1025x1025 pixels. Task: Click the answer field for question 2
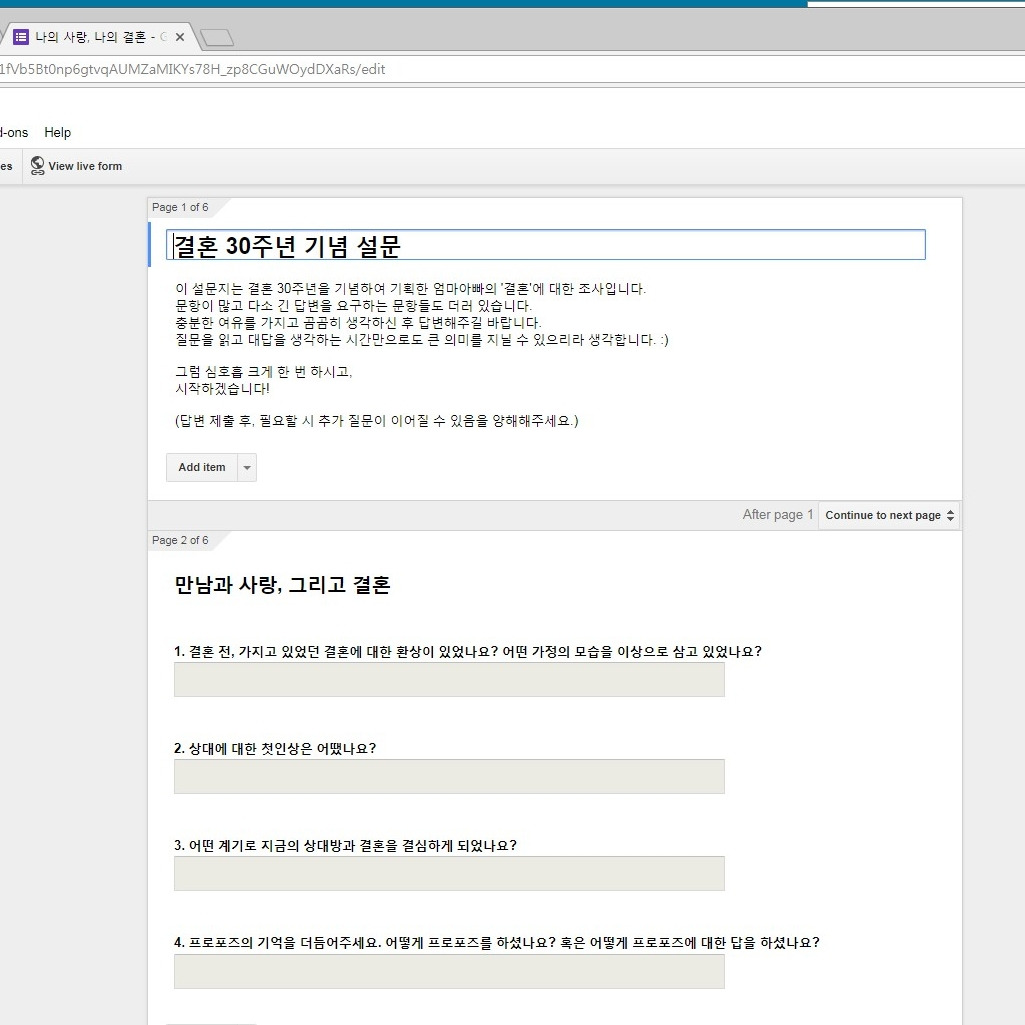(449, 777)
